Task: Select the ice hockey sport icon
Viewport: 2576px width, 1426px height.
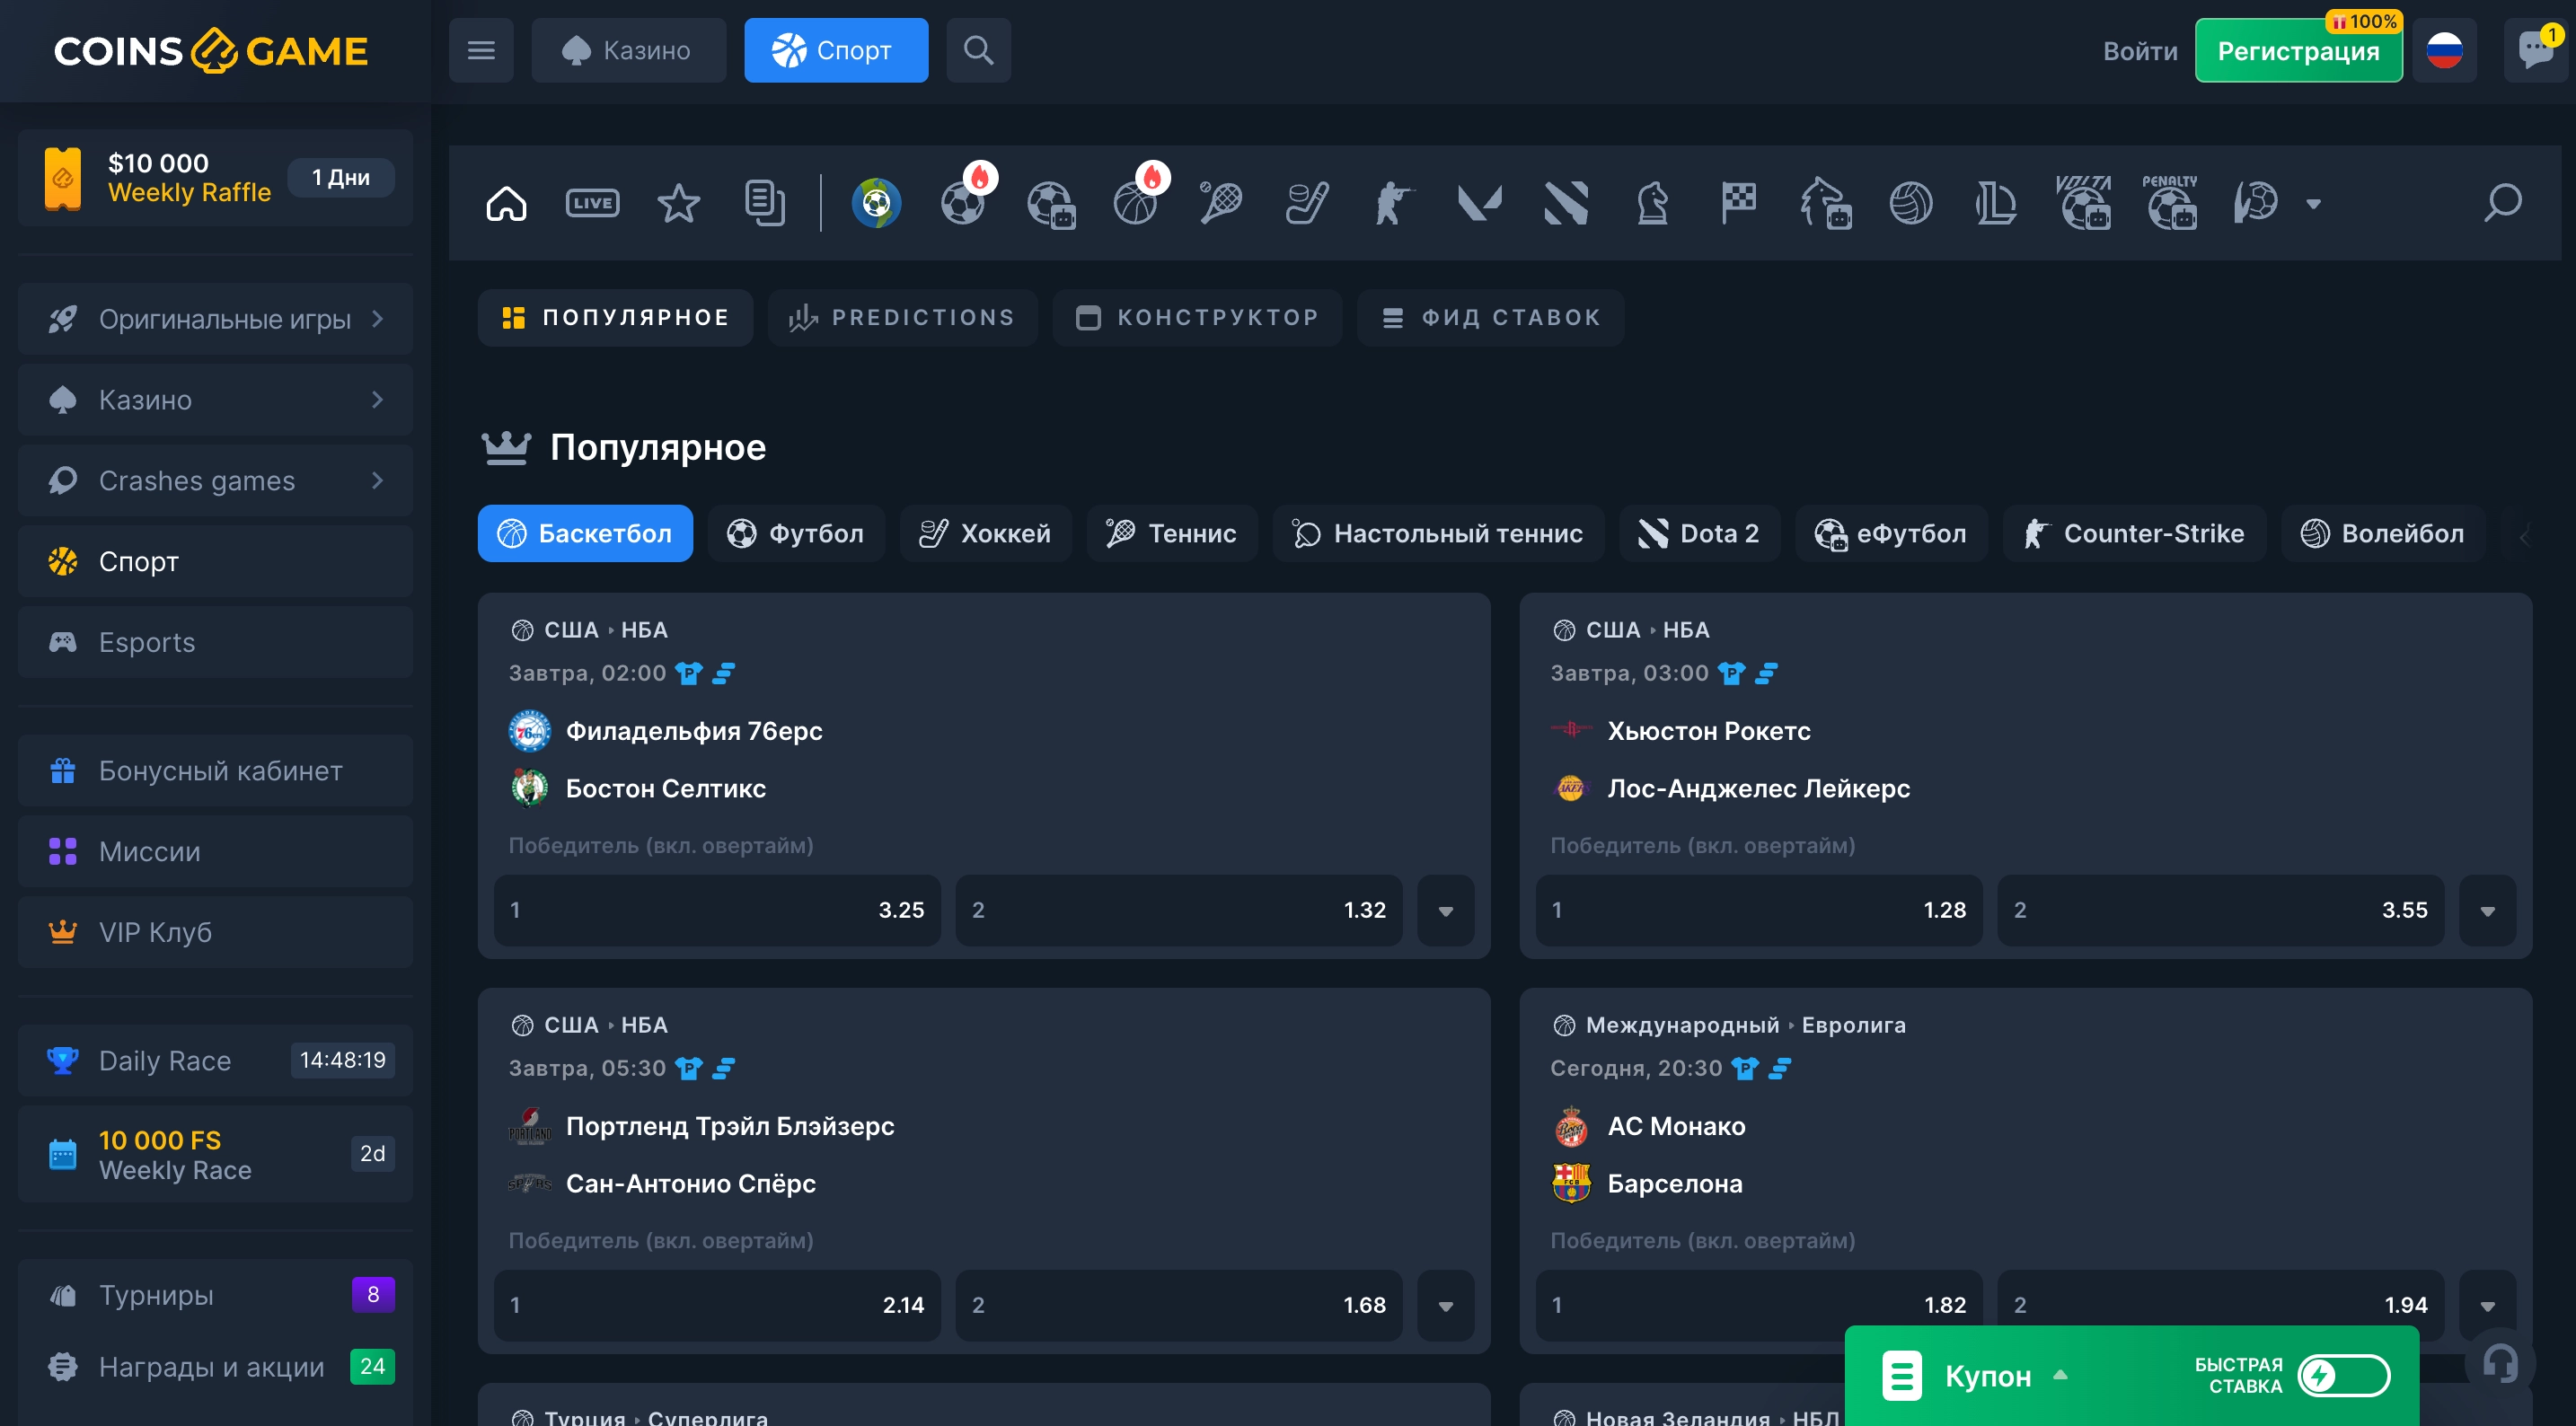Action: [x=1307, y=203]
